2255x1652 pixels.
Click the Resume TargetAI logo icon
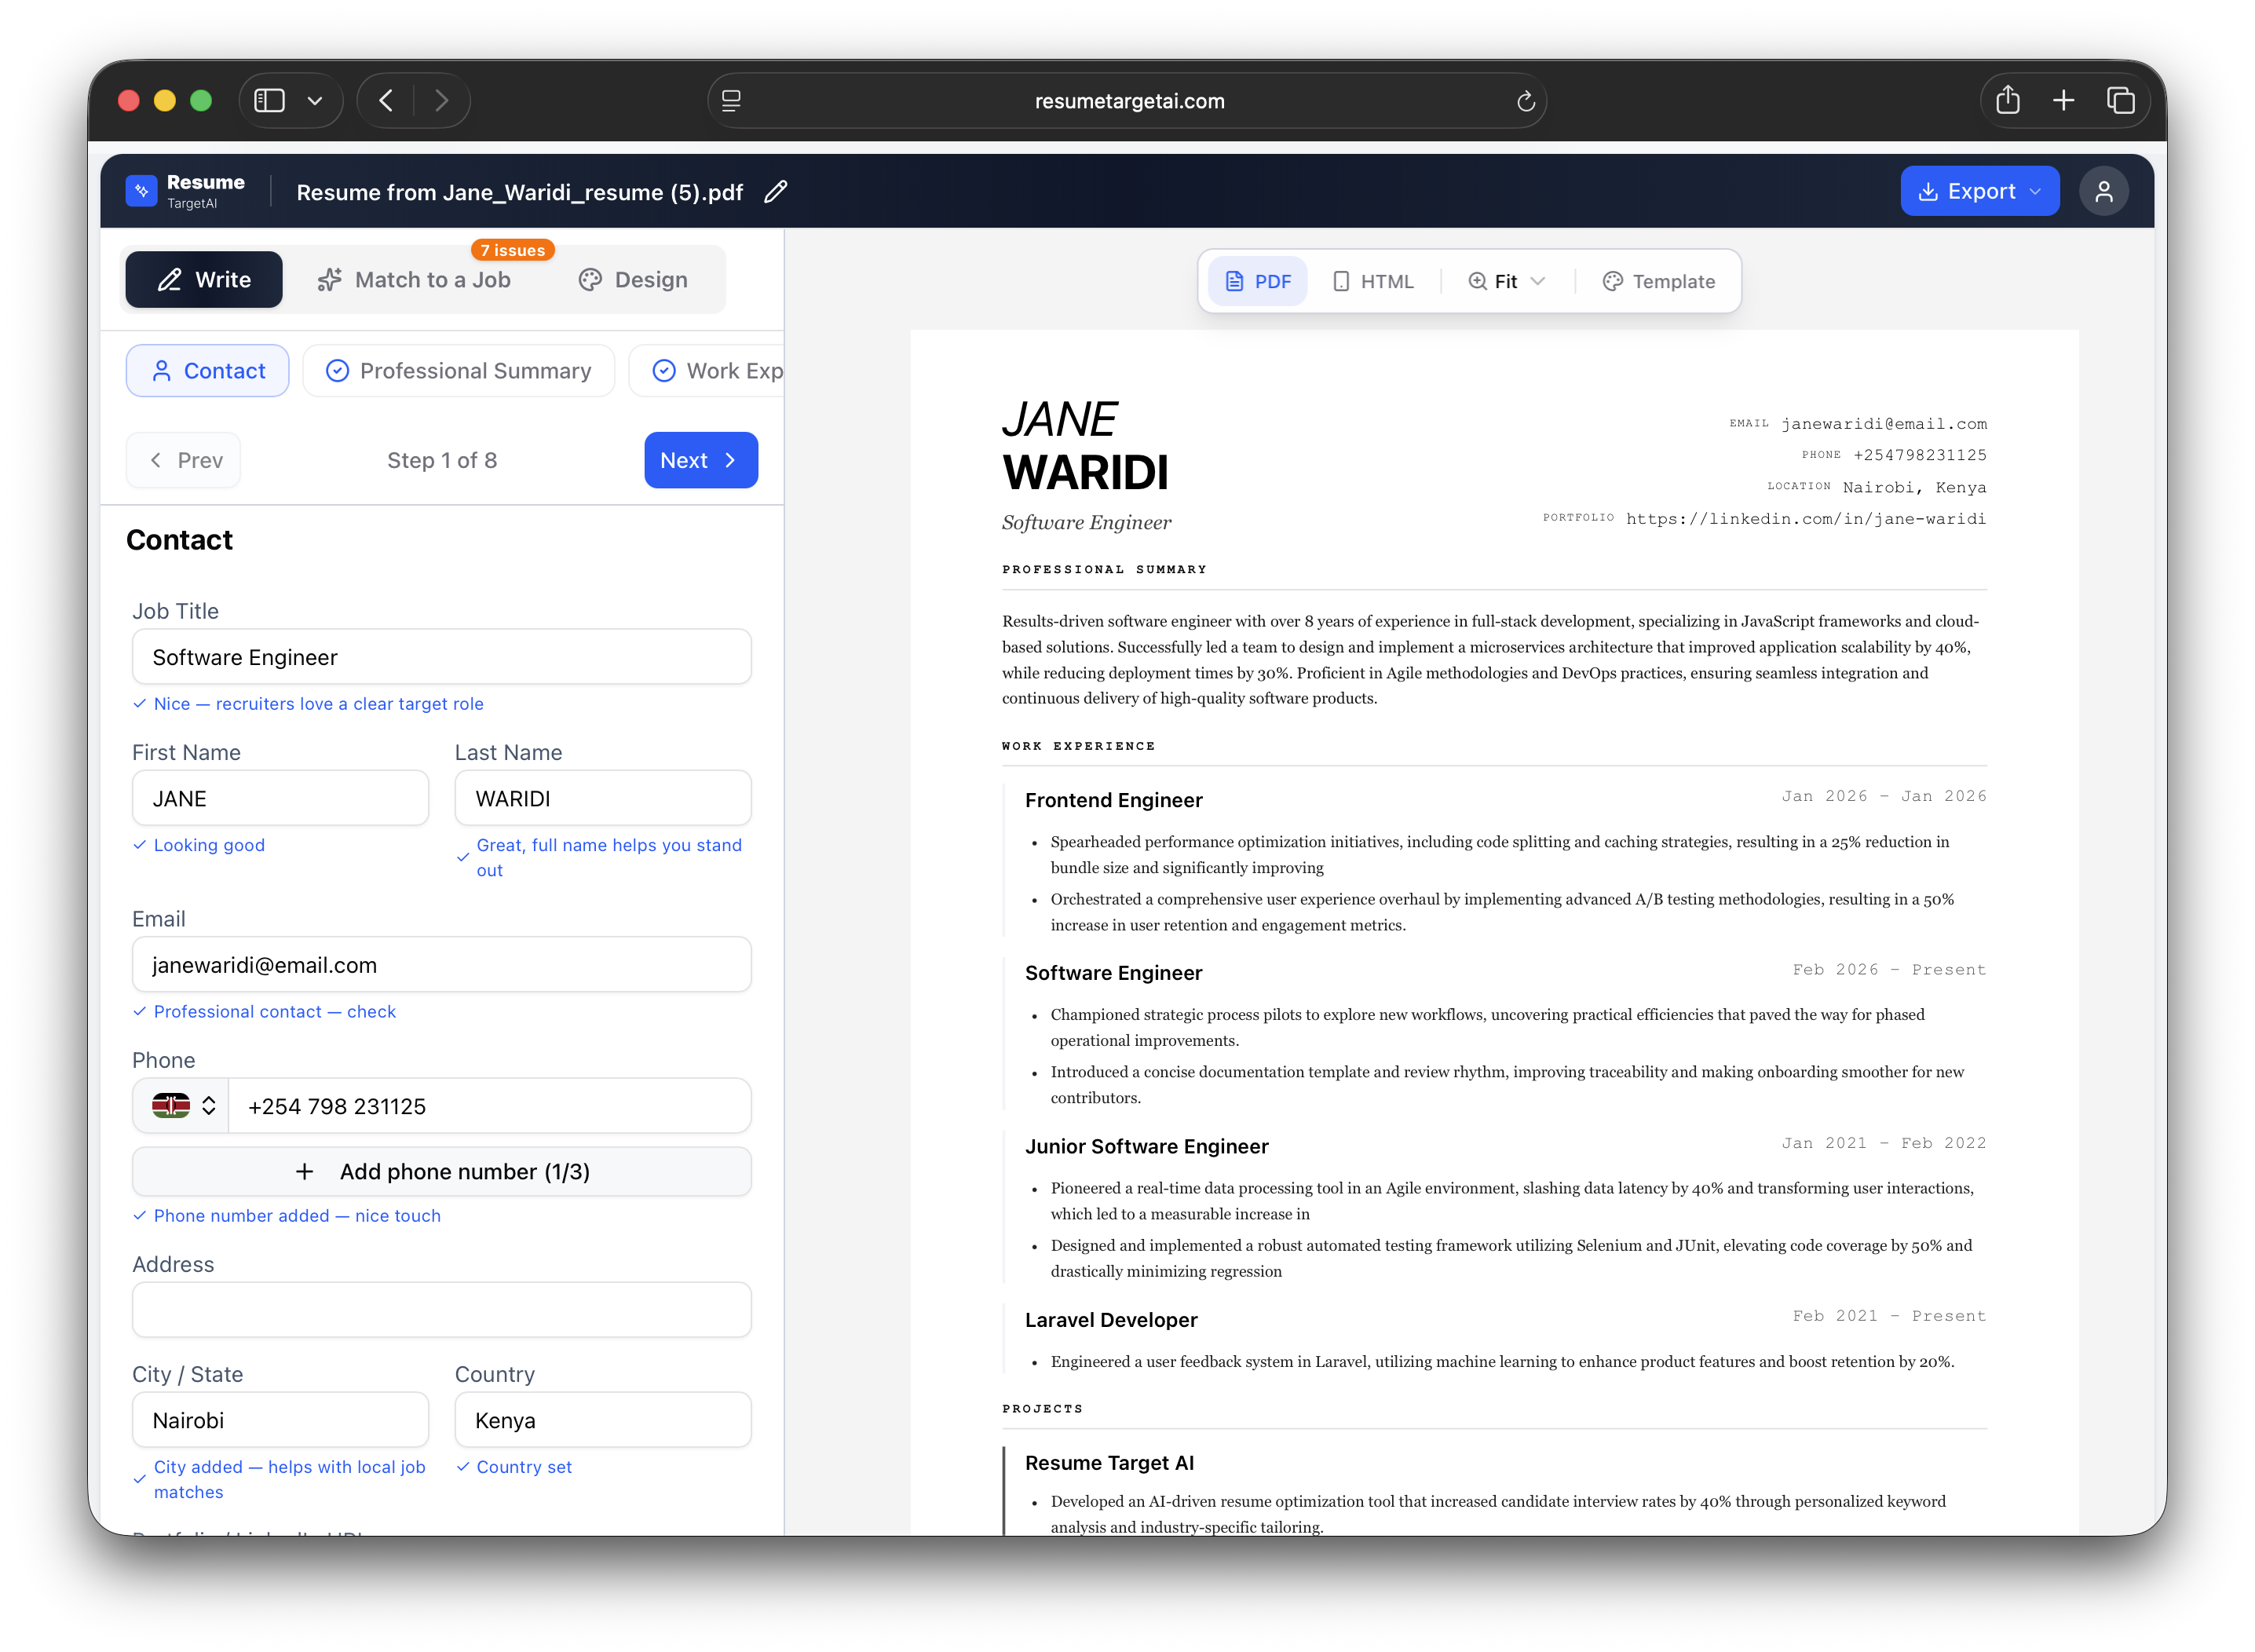tap(141, 191)
